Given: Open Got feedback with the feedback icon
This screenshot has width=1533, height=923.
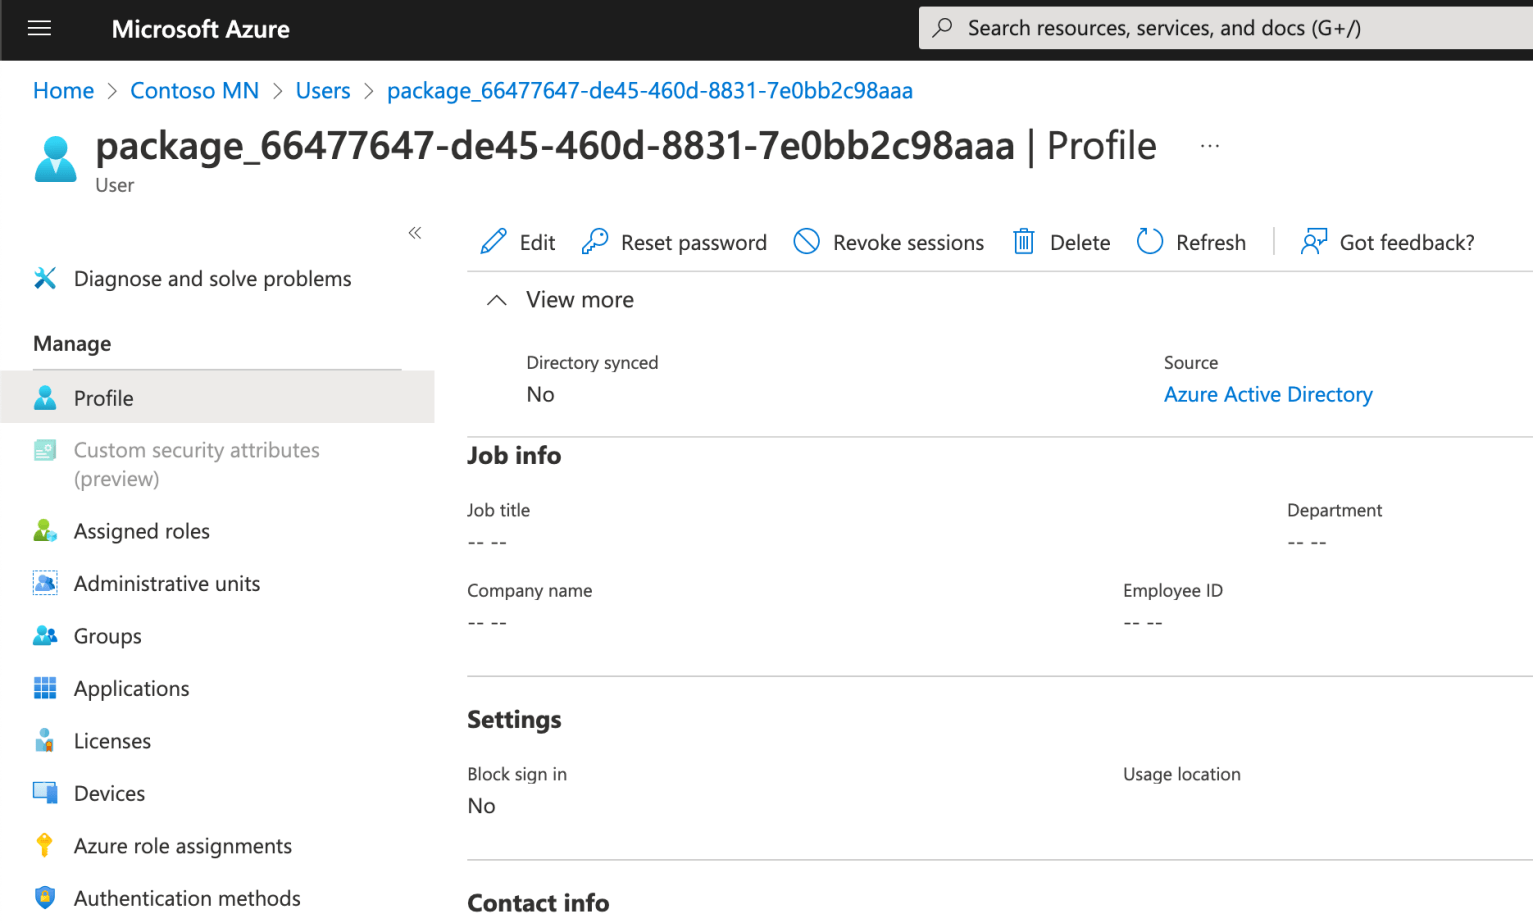Looking at the screenshot, I should pos(1313,242).
